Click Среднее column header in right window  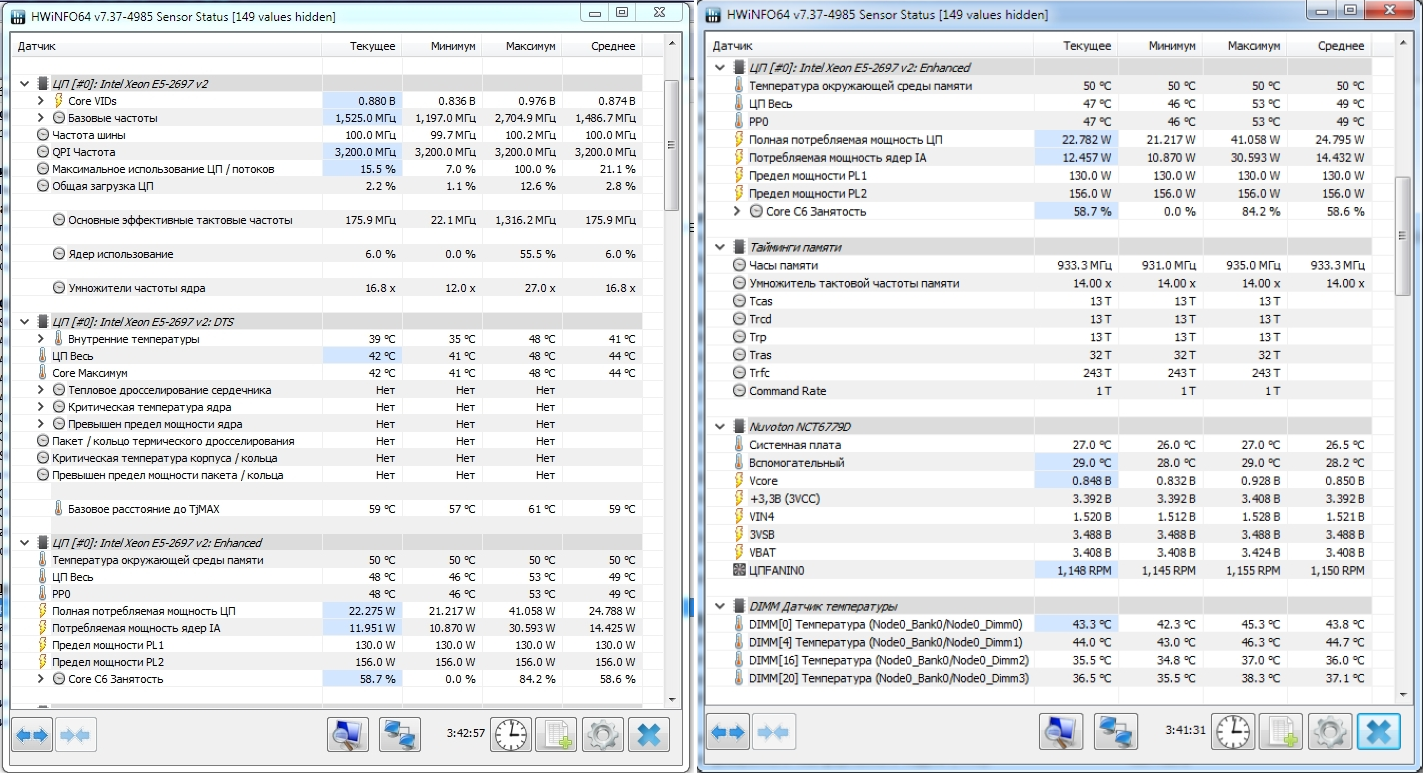(x=1329, y=46)
